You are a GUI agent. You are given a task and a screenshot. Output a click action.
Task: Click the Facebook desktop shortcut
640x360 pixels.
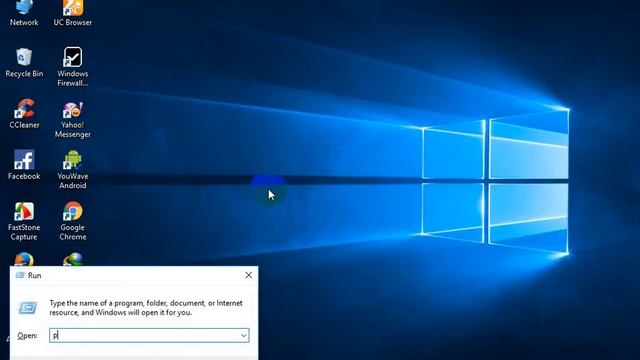click(24, 165)
